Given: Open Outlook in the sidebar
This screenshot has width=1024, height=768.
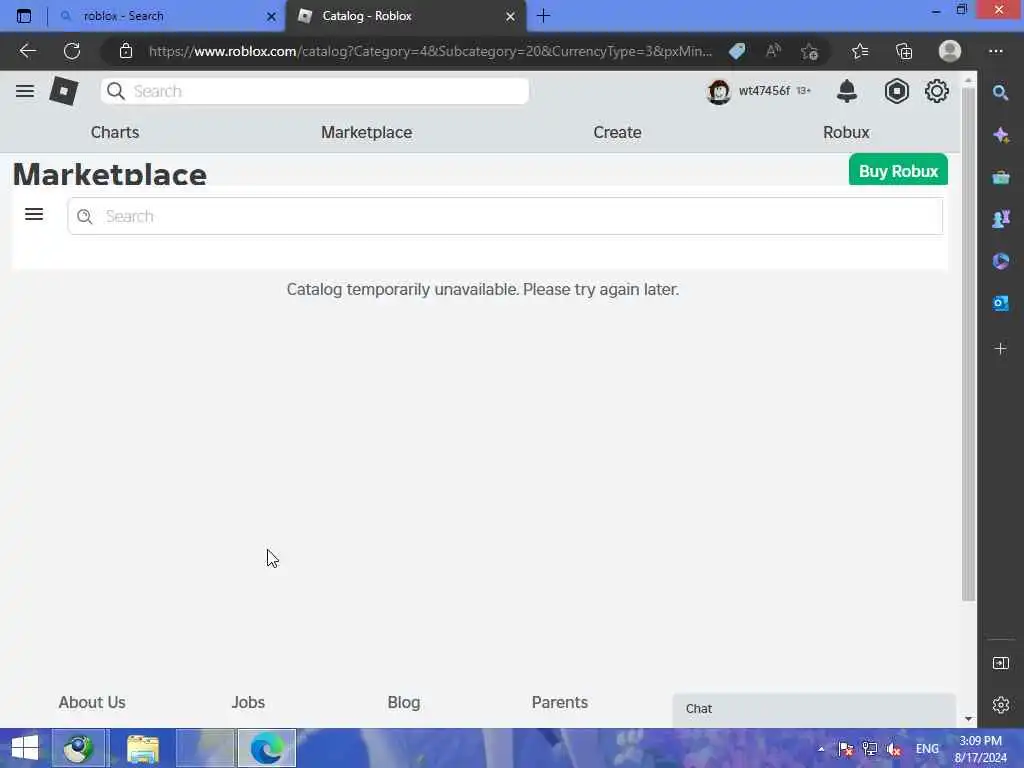Looking at the screenshot, I should (x=1000, y=303).
